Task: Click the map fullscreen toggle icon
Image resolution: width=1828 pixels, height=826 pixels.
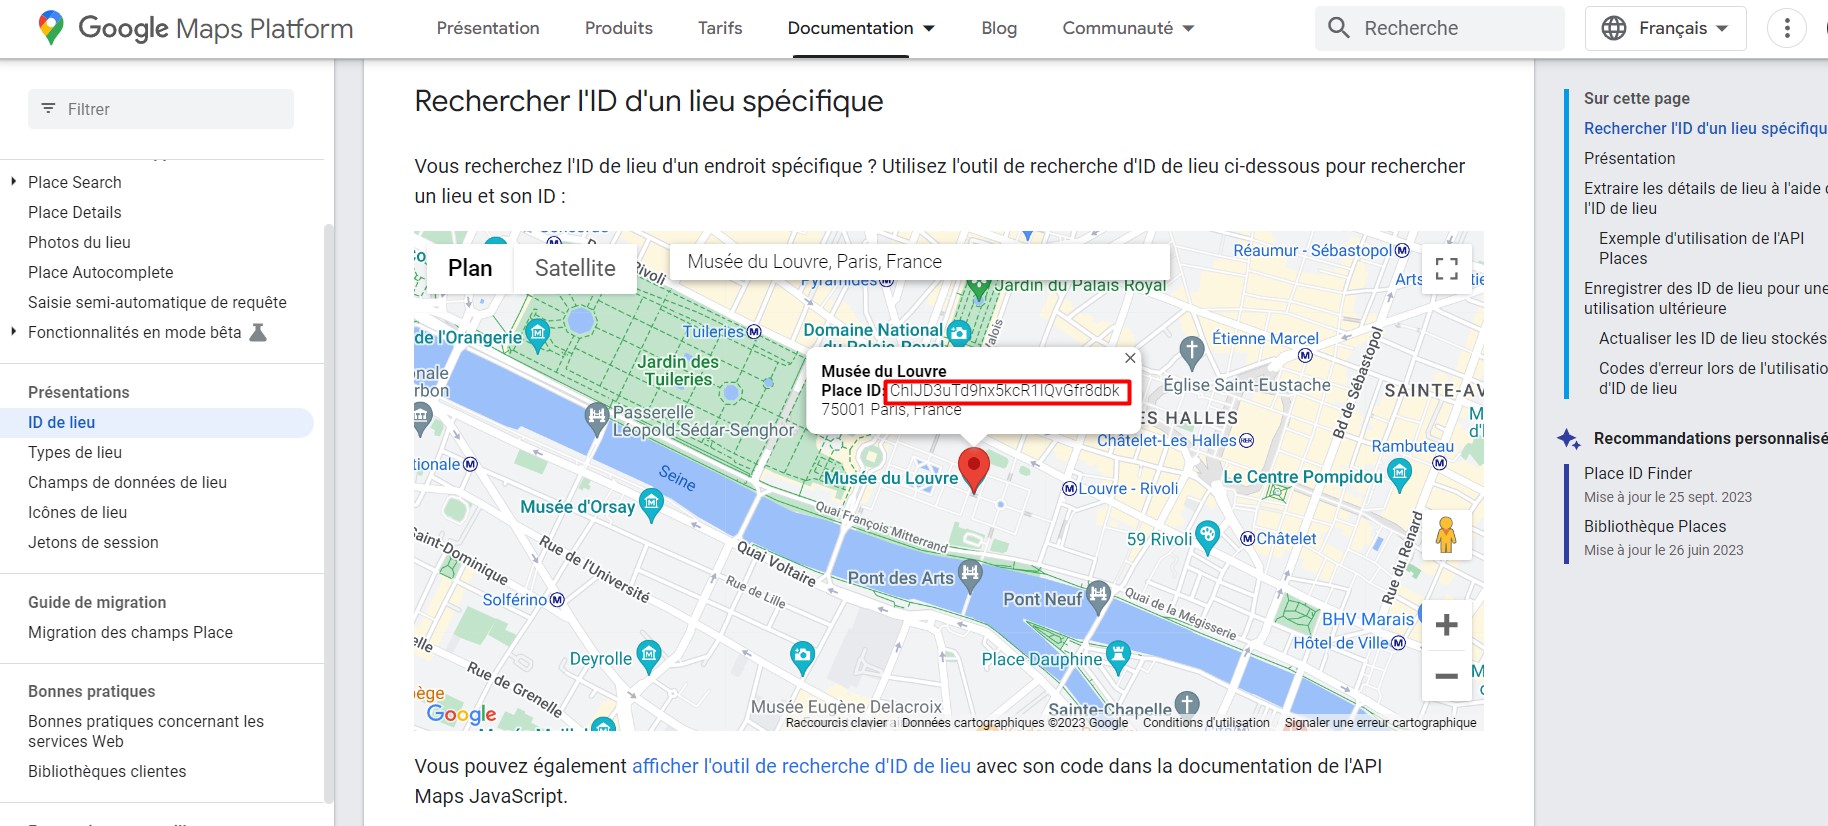Action: coord(1446,269)
